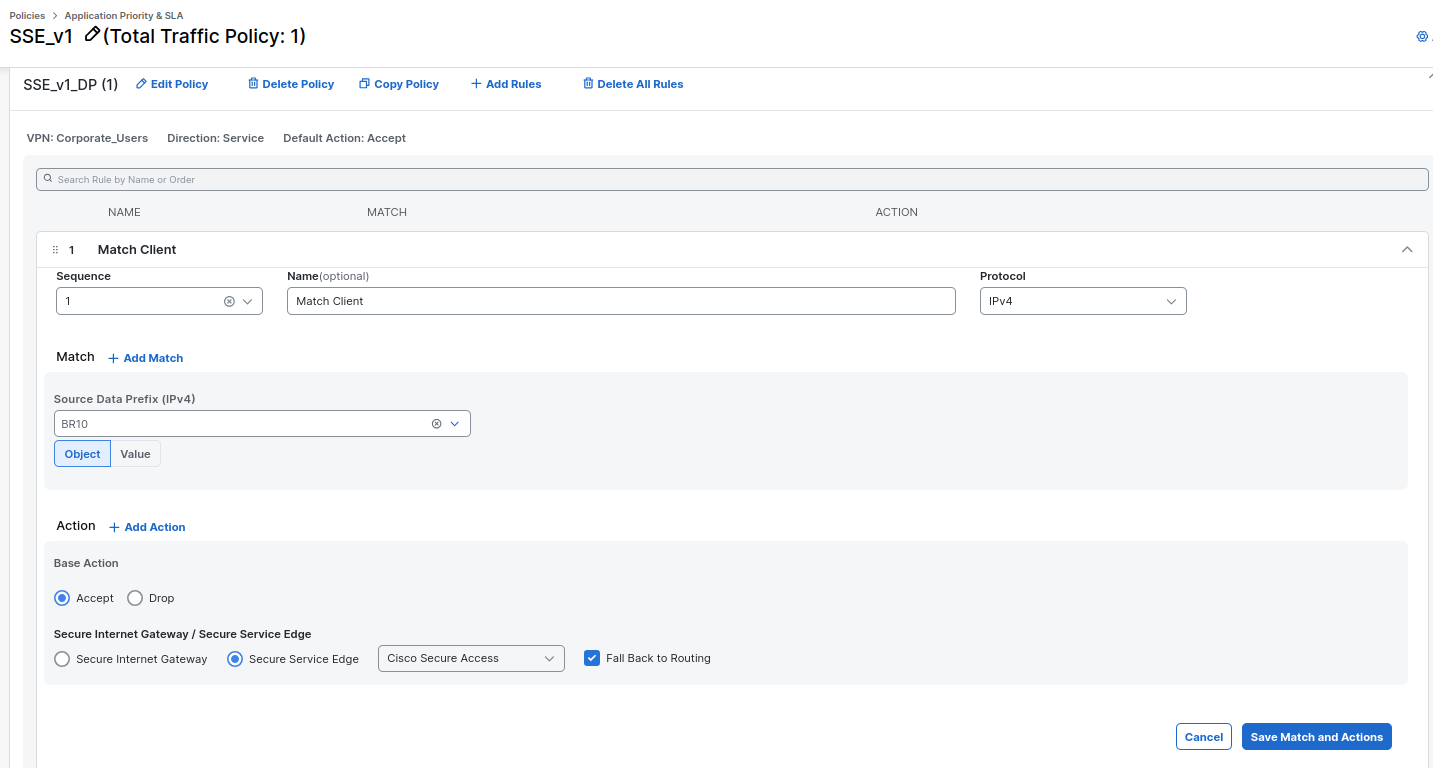Click the Cancel button
1433x768 pixels.
pos(1203,737)
